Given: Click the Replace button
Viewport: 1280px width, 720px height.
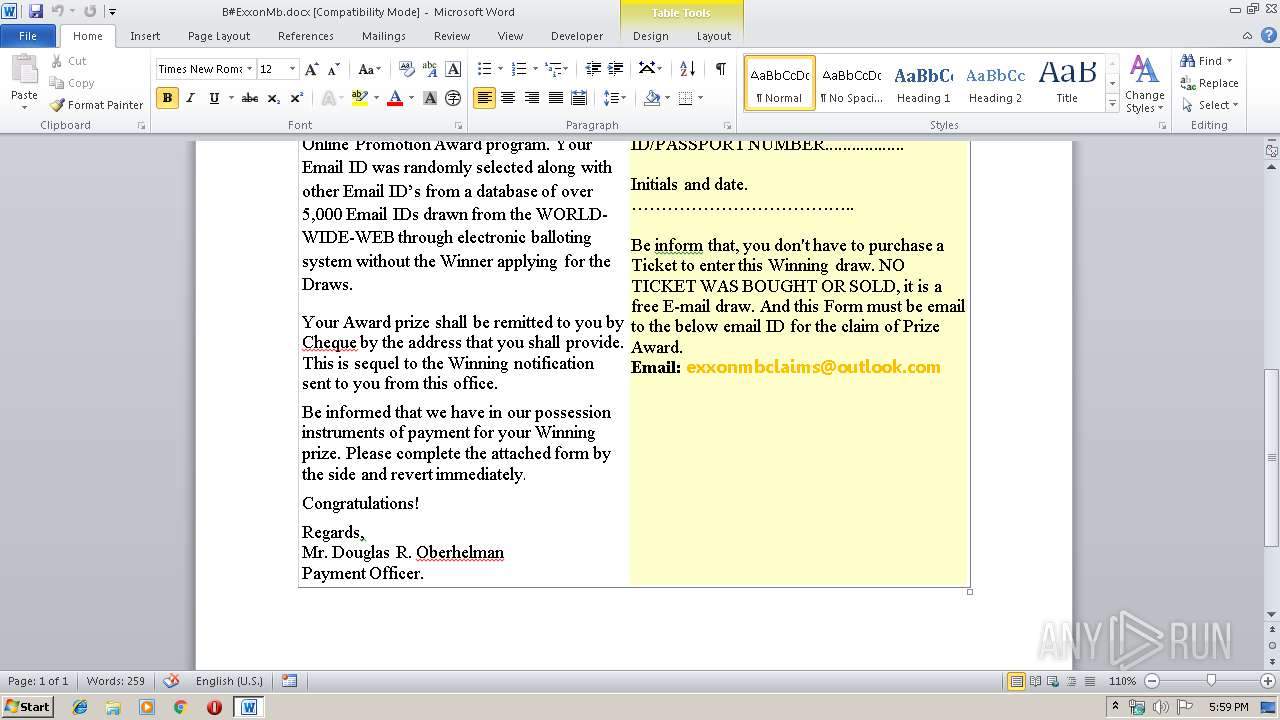Looking at the screenshot, I should [1209, 83].
